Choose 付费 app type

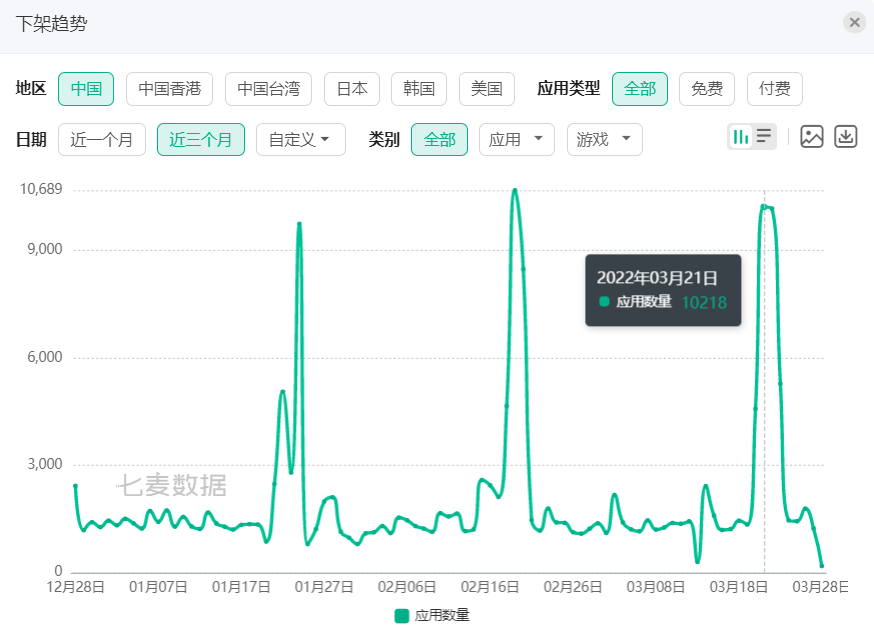(775, 89)
